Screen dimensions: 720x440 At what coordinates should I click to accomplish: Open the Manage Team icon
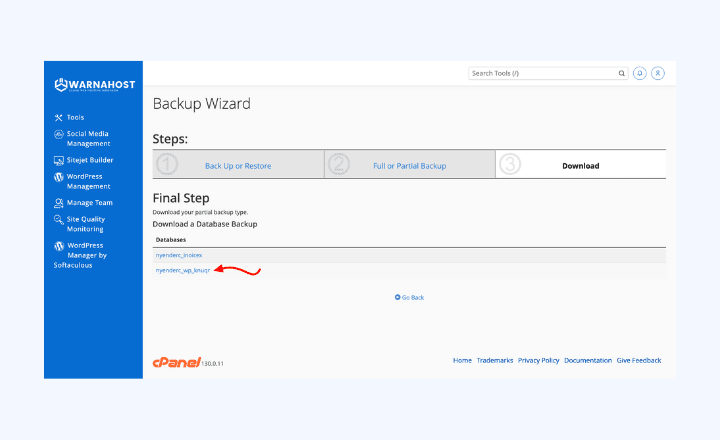coord(58,203)
